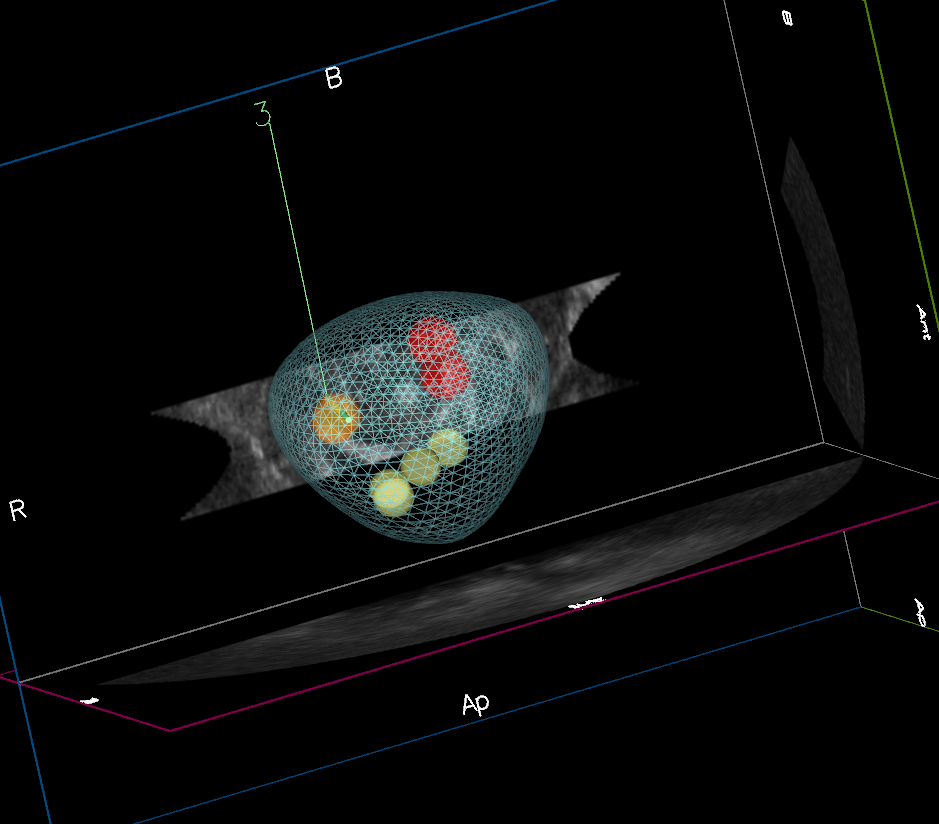Click the rotated Ant label on right
Viewport: 939px width, 824px height.
point(923,324)
